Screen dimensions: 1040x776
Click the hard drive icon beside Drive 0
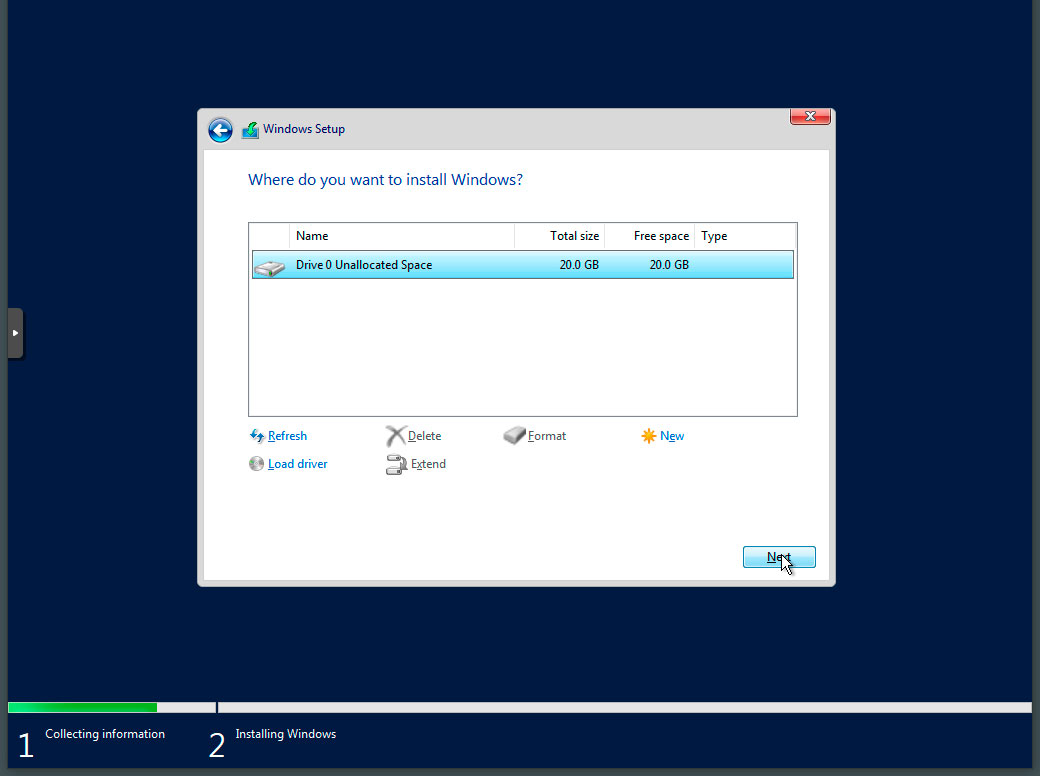tap(269, 265)
